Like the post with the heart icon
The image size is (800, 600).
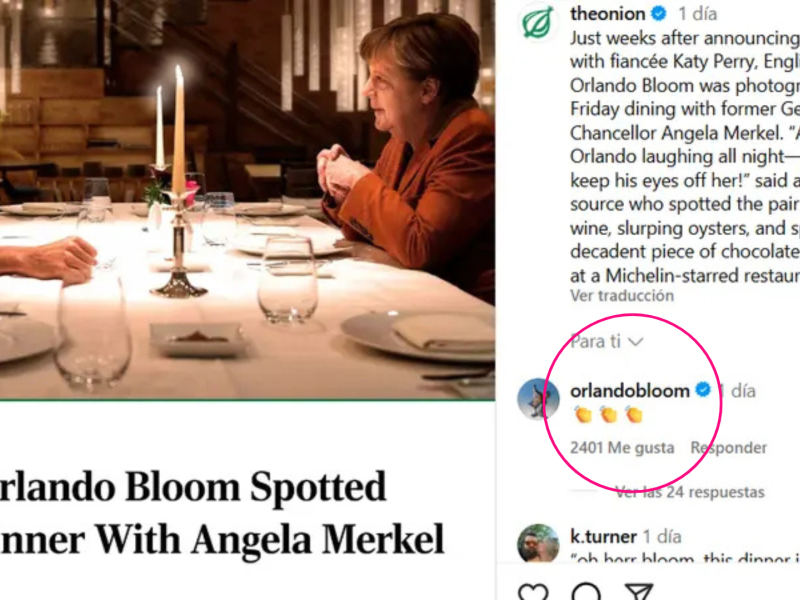click(x=533, y=592)
